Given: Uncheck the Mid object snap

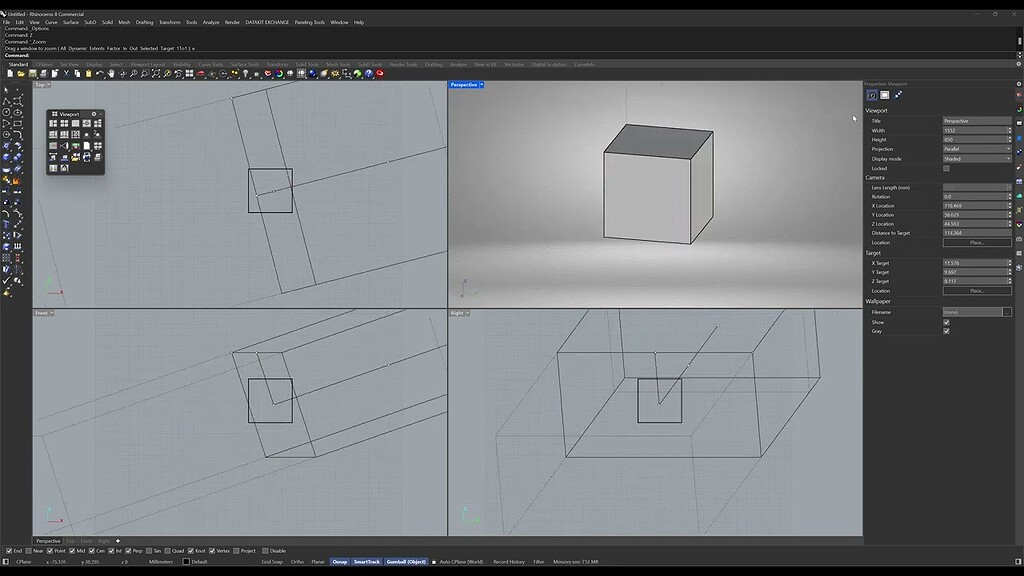Looking at the screenshot, I should tap(71, 550).
